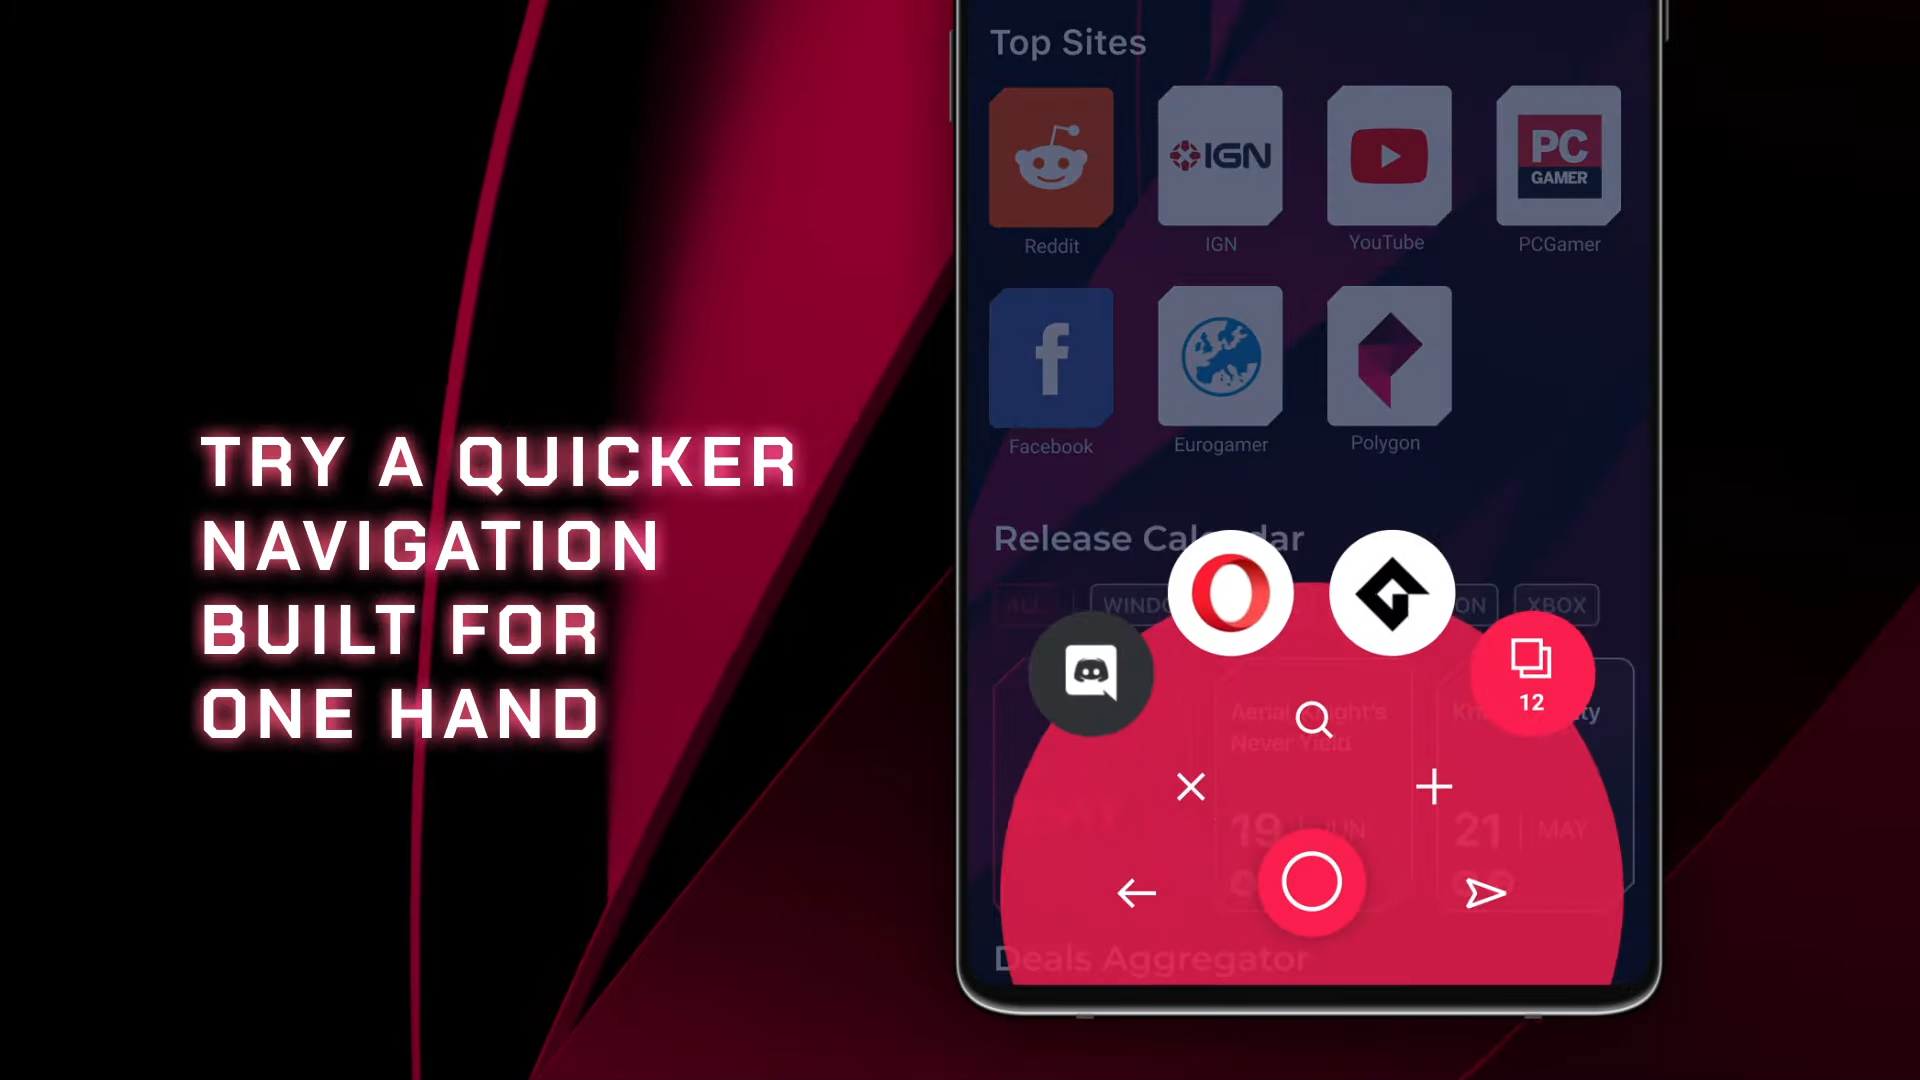Click the forward arrow navigation button
Screen dimensions: 1920x1080
(1484, 891)
